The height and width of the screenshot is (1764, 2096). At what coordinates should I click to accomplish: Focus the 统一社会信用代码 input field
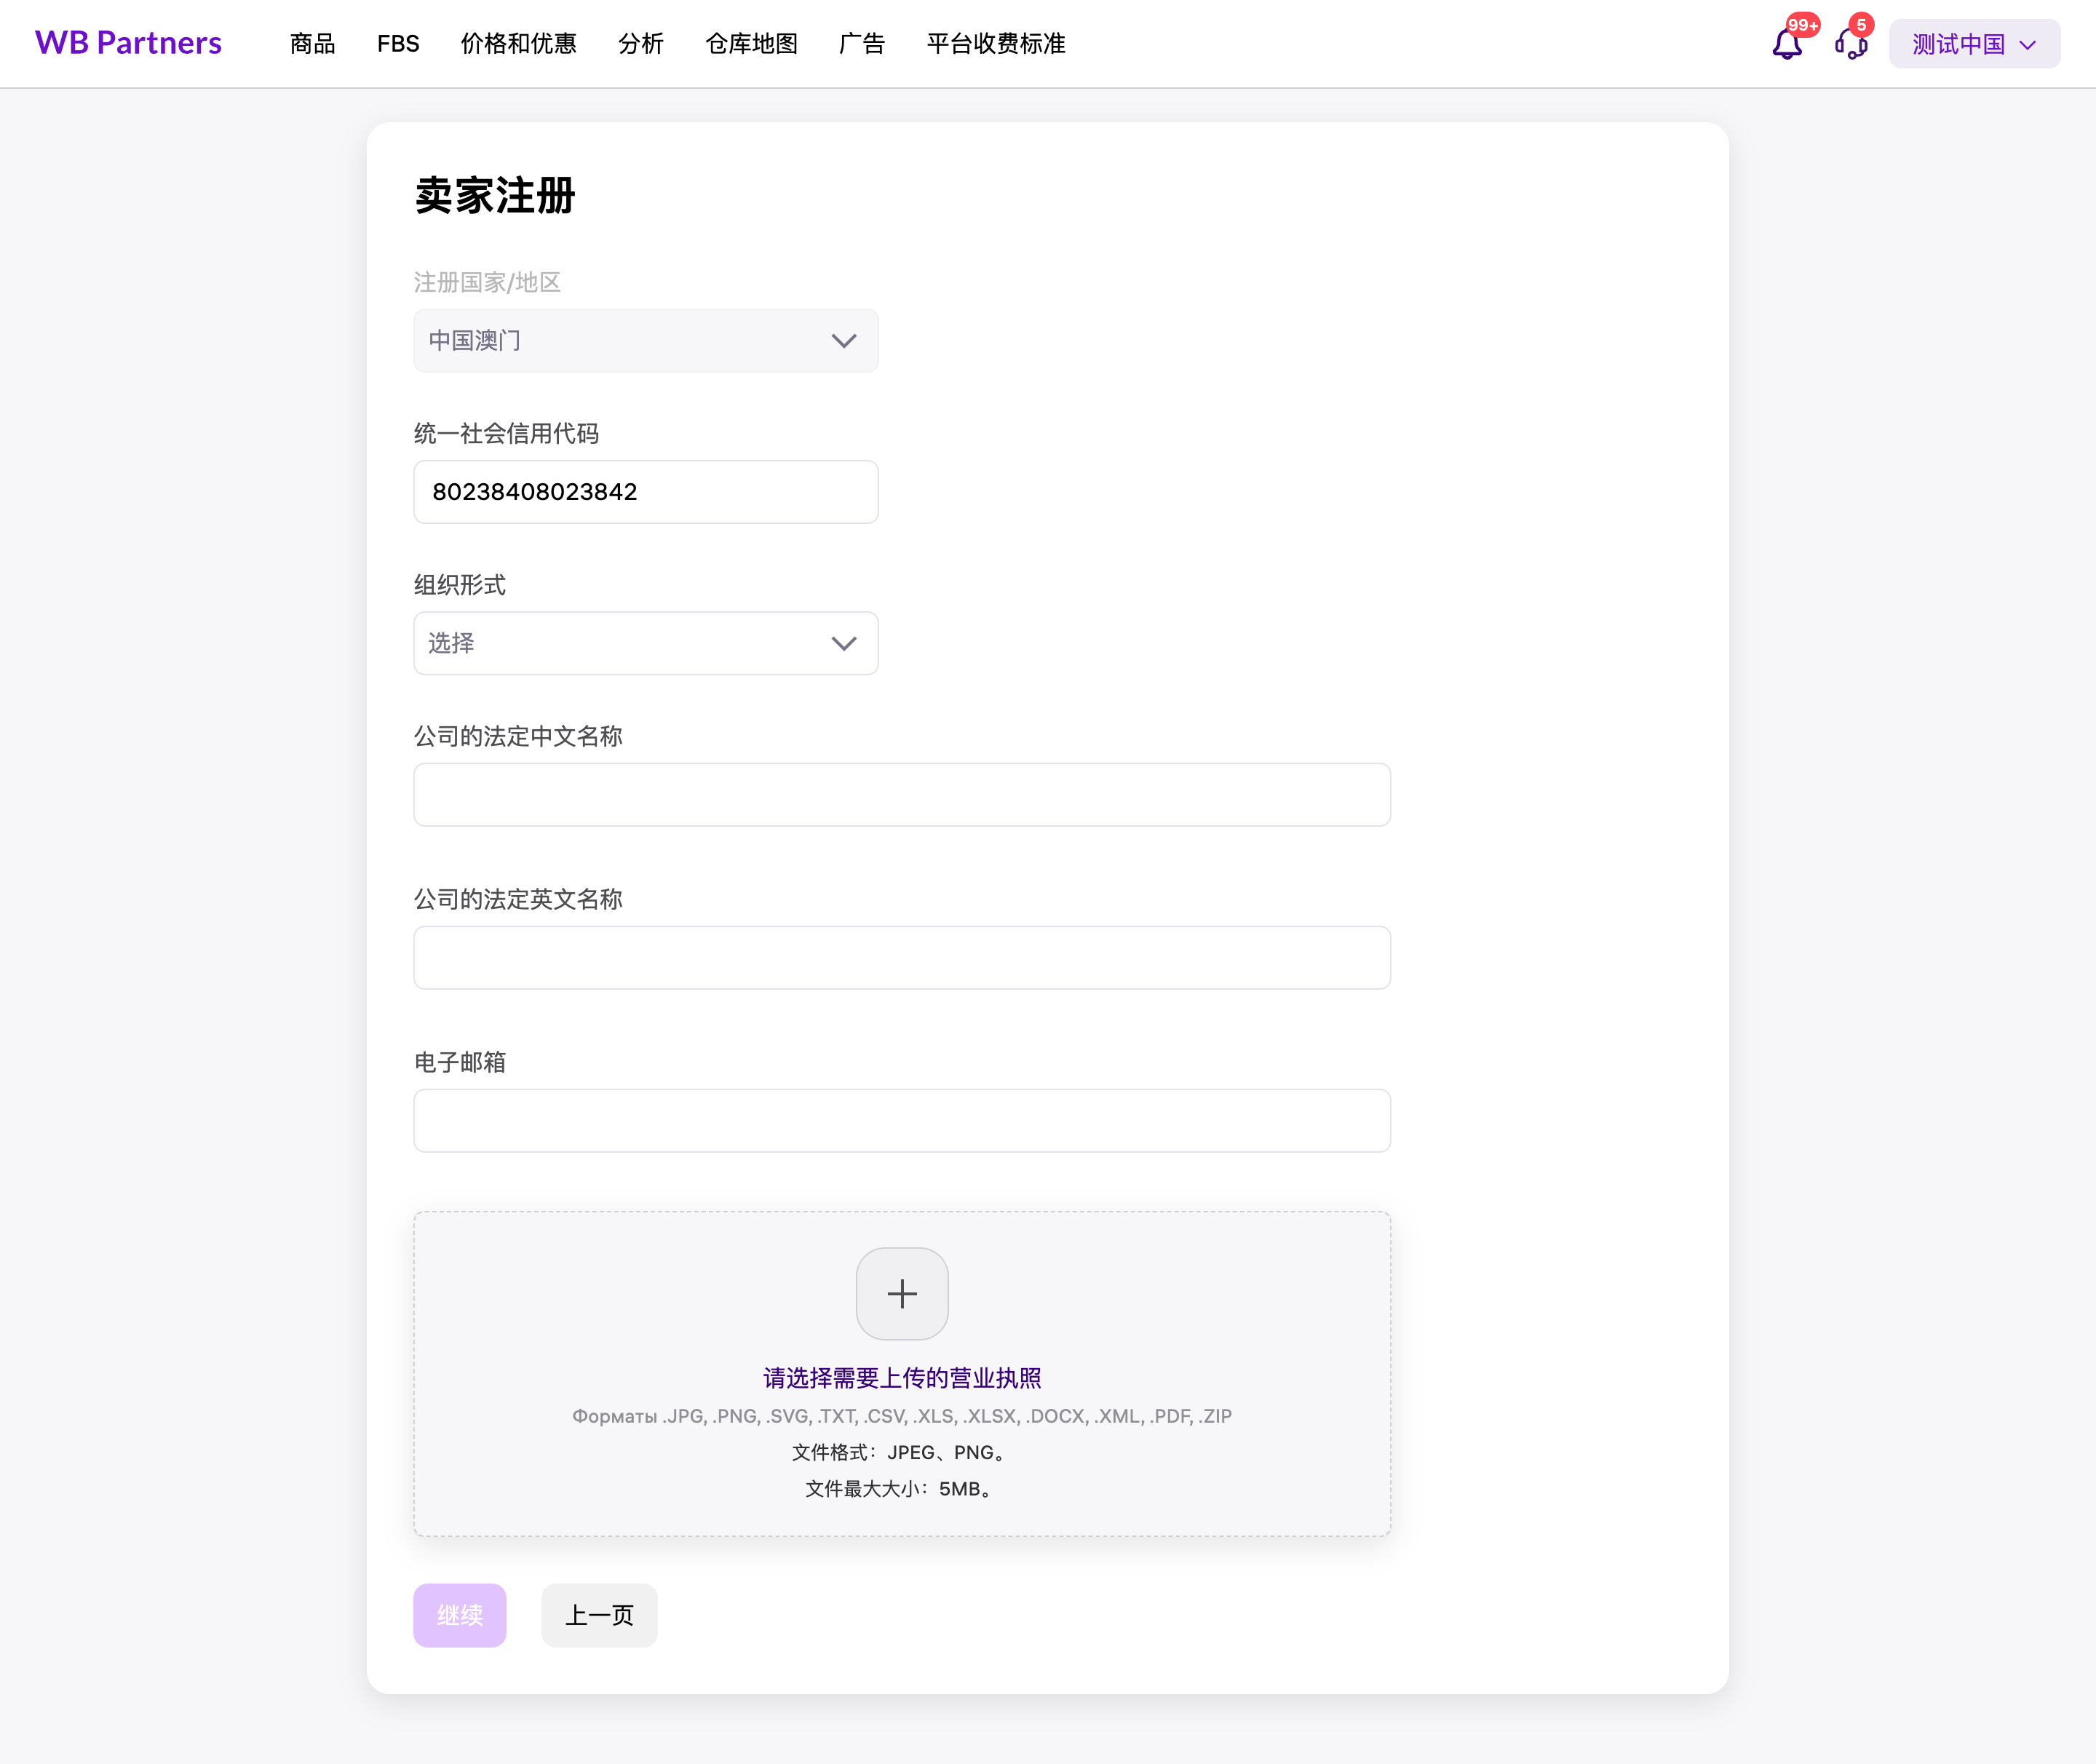pos(646,492)
